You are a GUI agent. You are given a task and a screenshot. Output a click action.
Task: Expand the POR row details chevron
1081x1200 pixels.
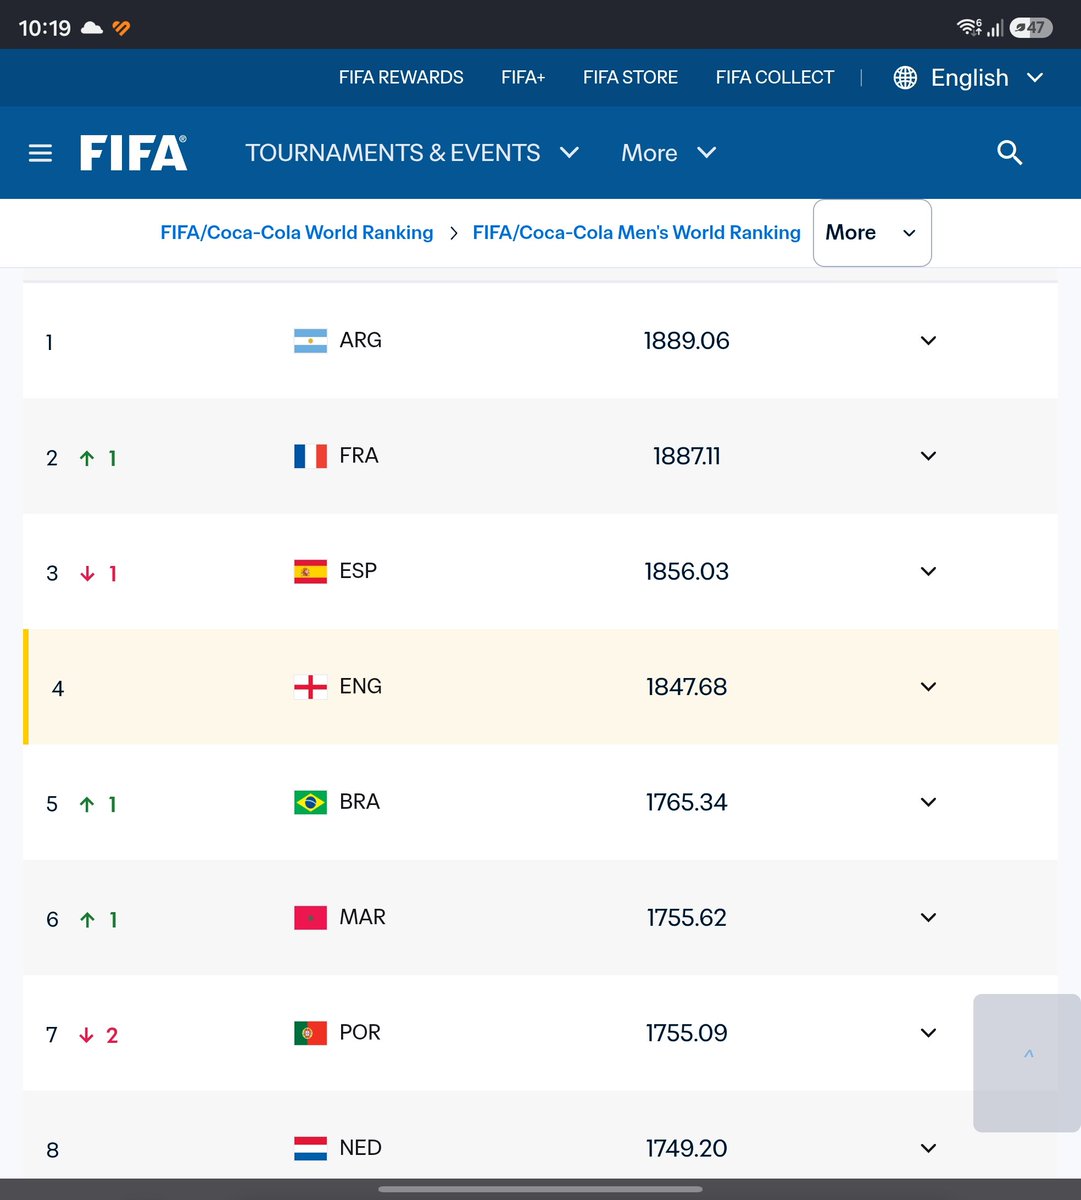pos(928,1033)
